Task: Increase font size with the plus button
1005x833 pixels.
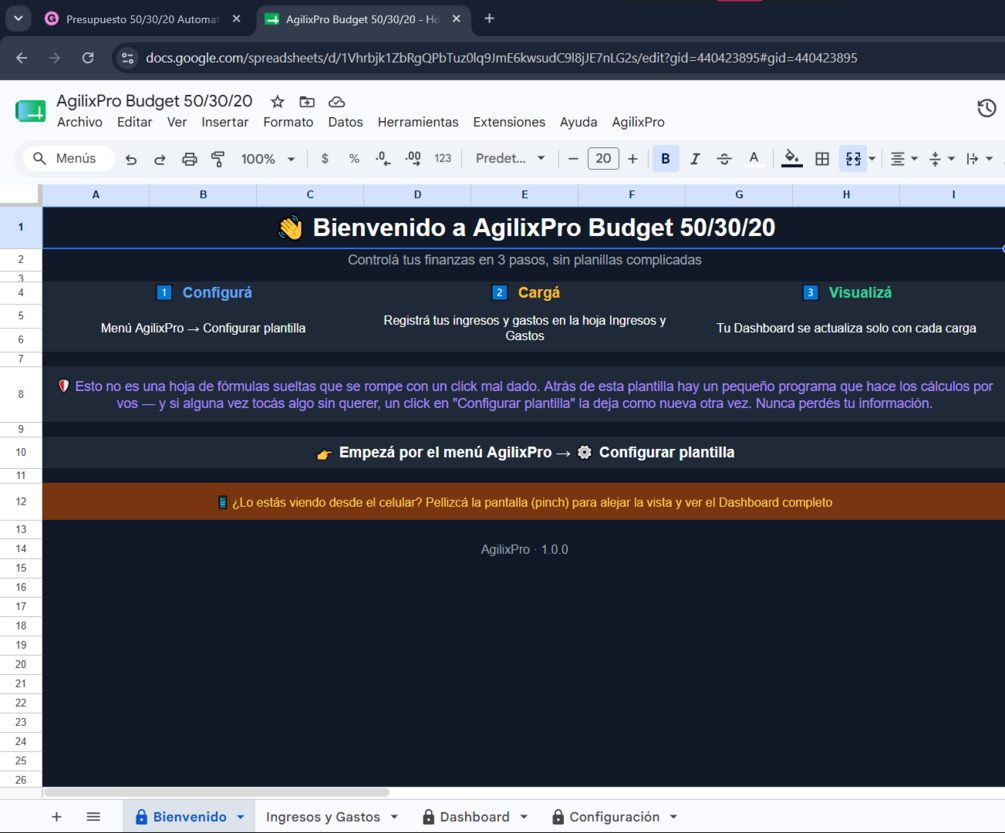Action: [633, 158]
